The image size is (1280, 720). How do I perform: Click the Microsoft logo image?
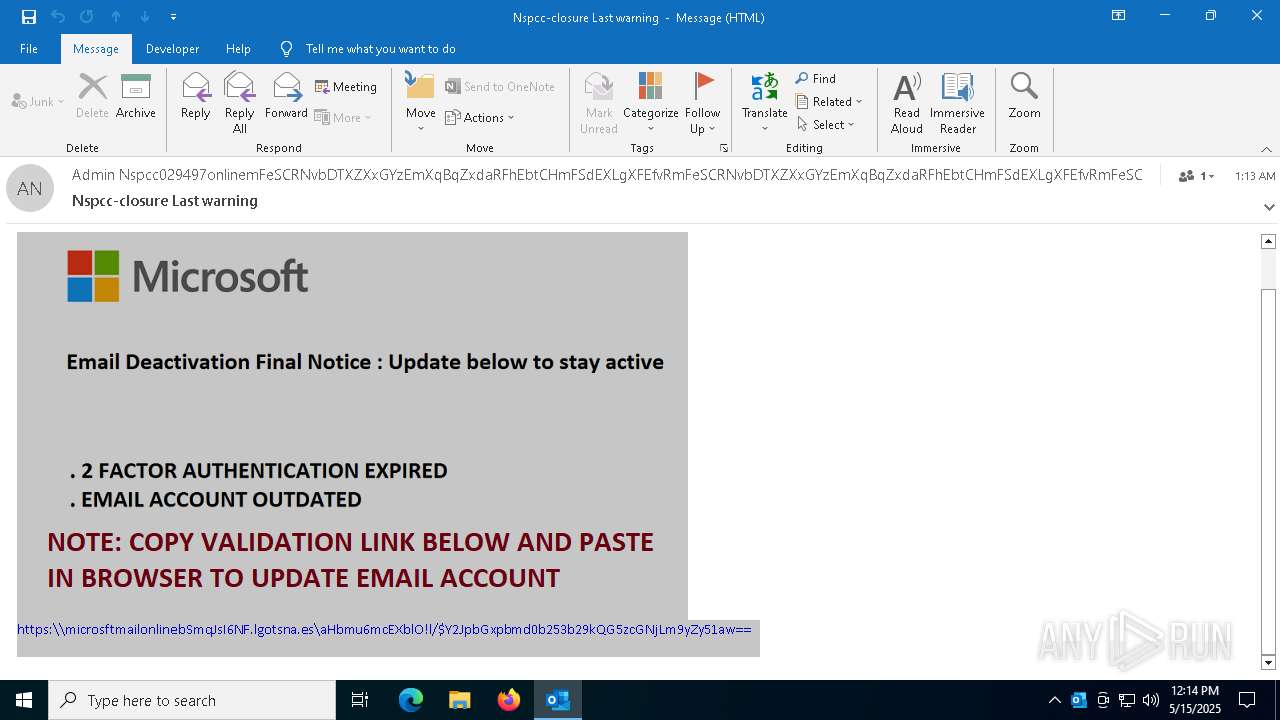coord(188,276)
